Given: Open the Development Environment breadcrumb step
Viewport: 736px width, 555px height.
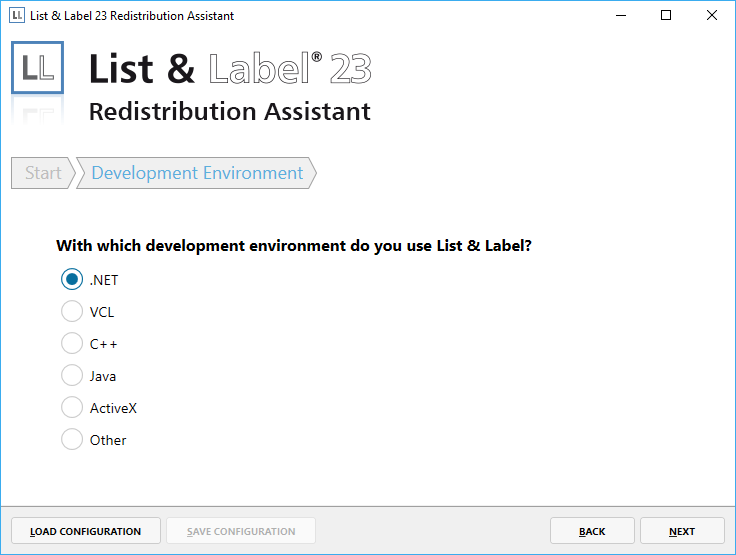Looking at the screenshot, I should click(197, 173).
